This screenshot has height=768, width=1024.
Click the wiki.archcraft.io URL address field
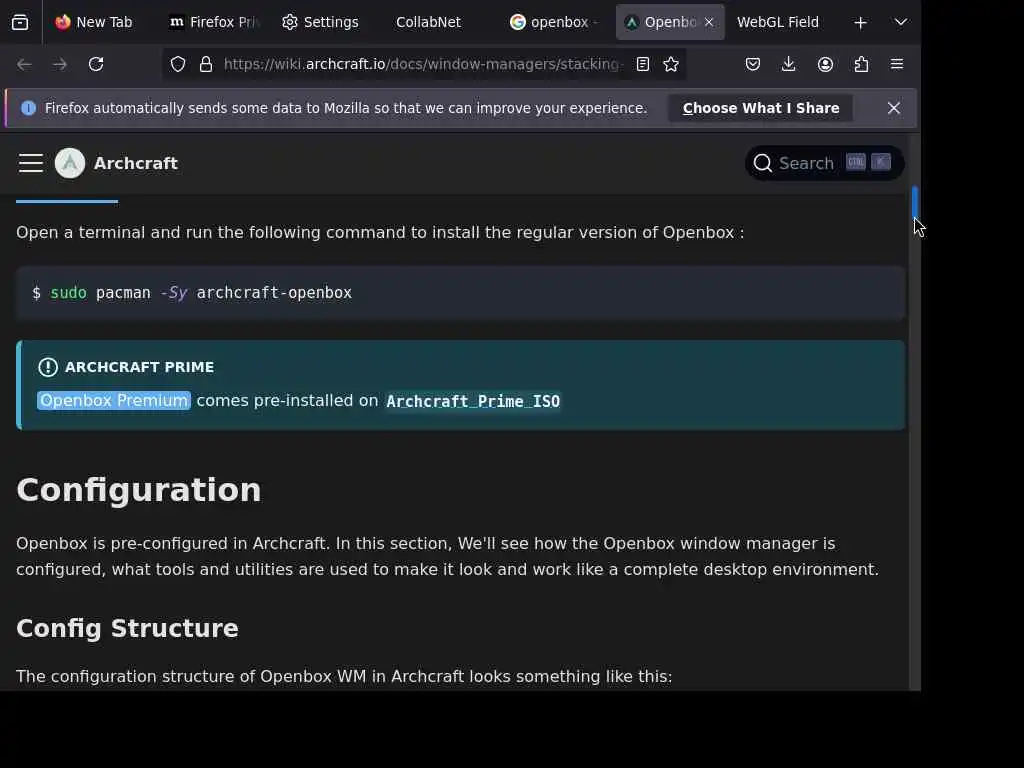423,64
